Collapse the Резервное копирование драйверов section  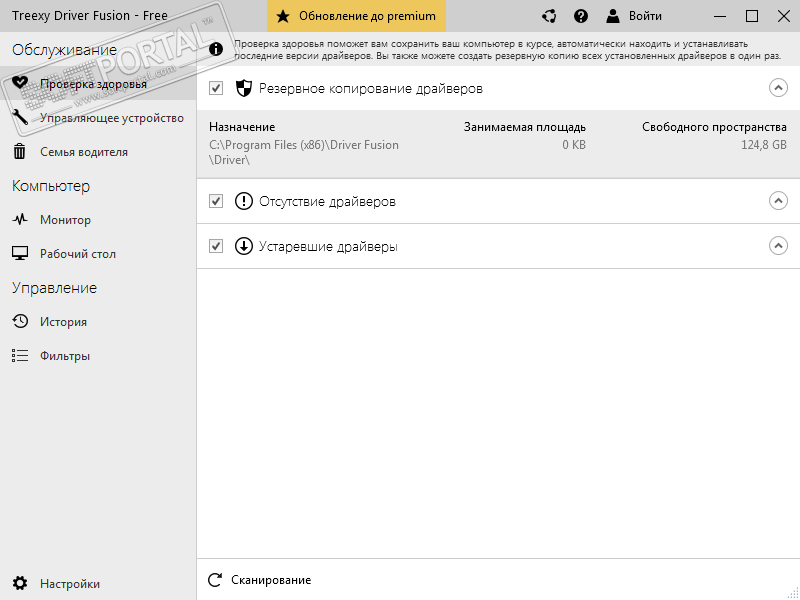tap(778, 88)
